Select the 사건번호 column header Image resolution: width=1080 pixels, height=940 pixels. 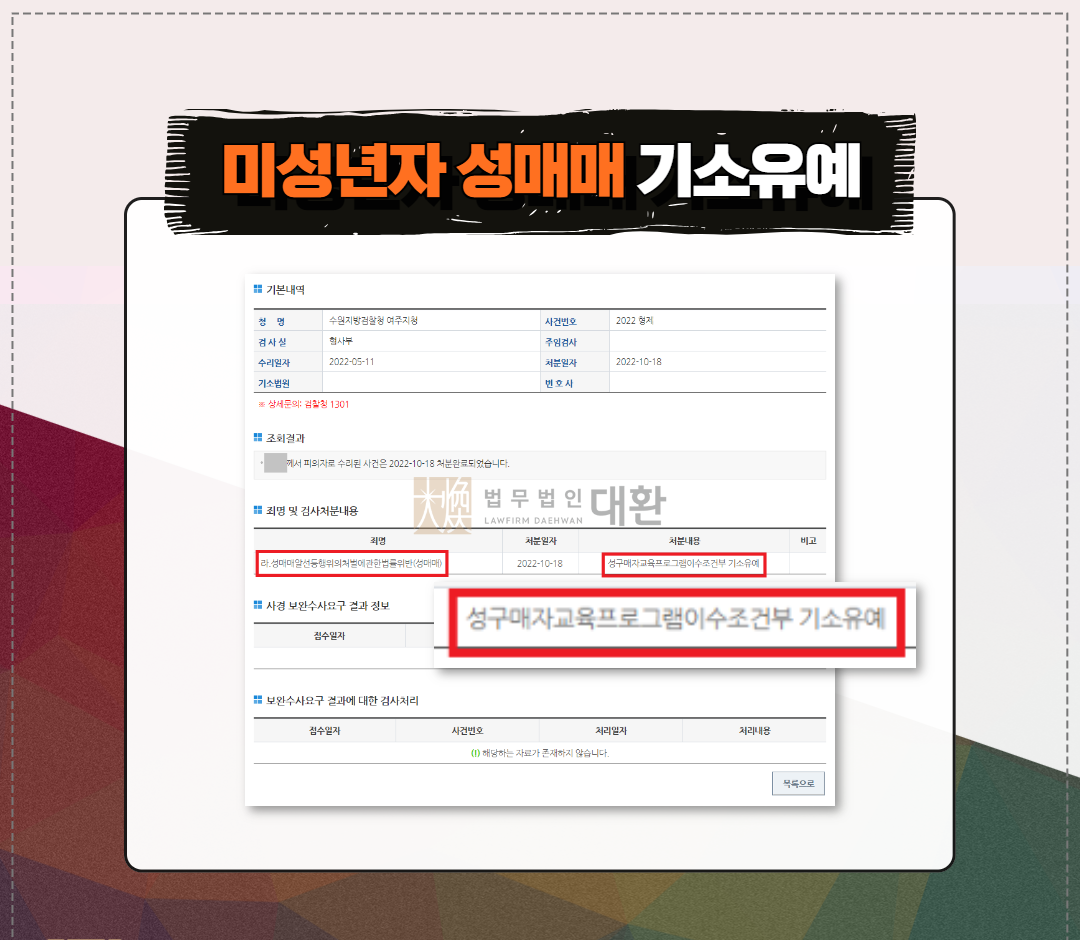(x=467, y=730)
